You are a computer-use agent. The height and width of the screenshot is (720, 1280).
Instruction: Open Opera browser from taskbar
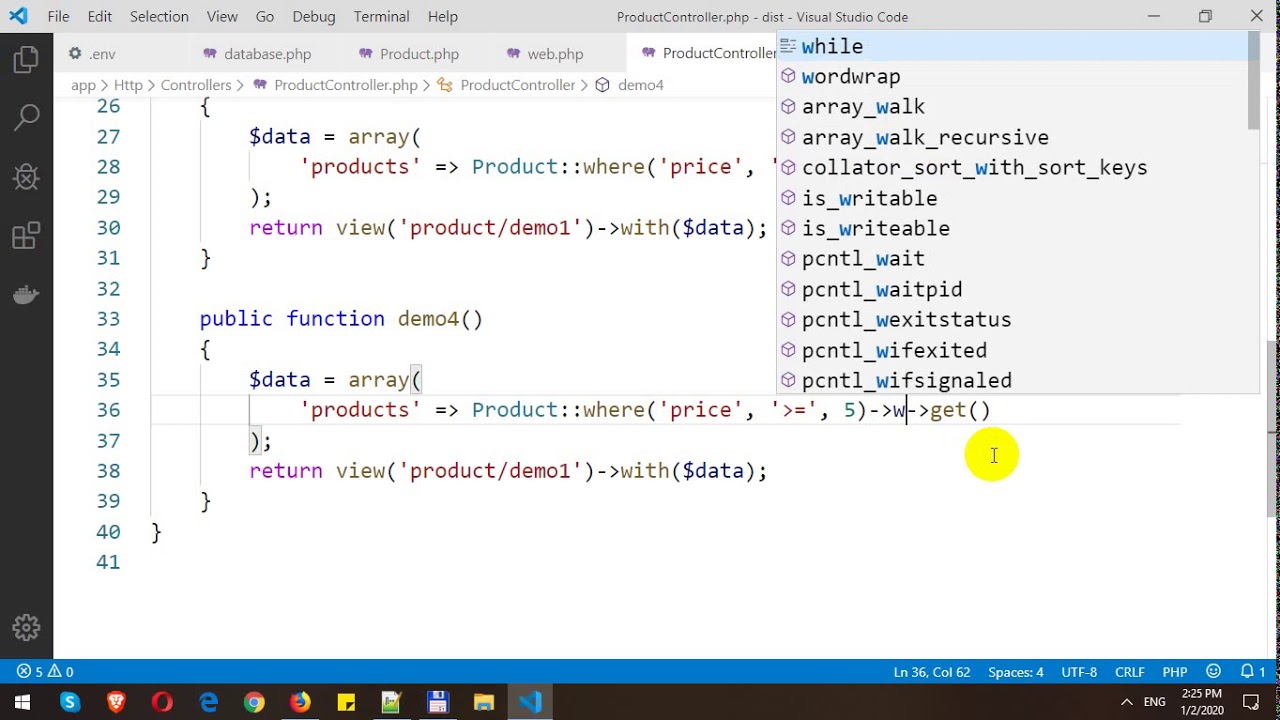click(x=162, y=702)
